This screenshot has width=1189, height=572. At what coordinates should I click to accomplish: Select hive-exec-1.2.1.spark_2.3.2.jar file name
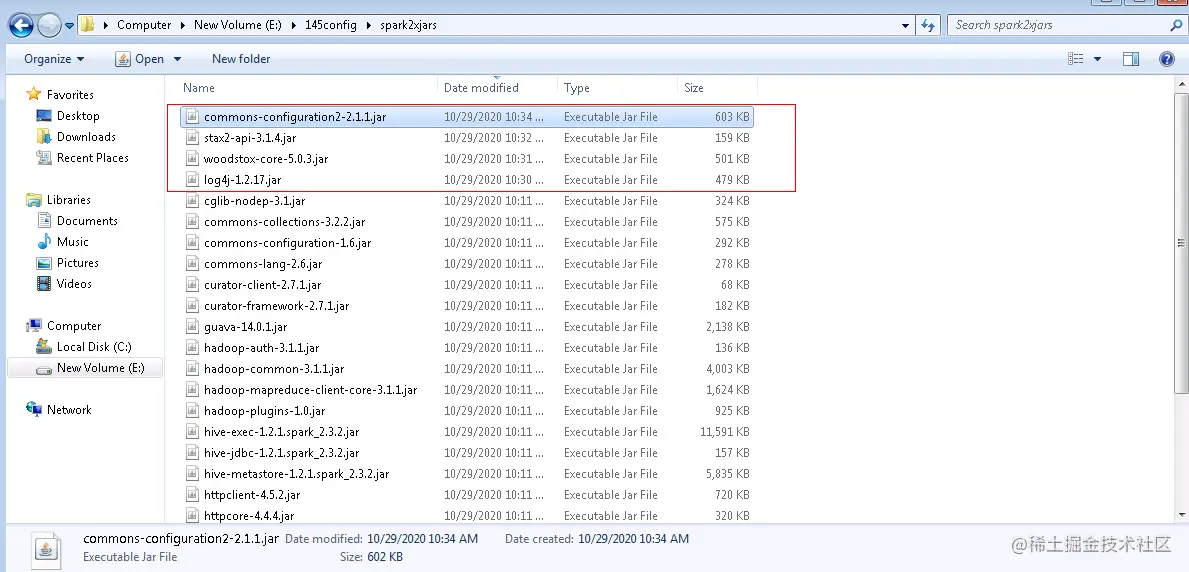click(281, 432)
